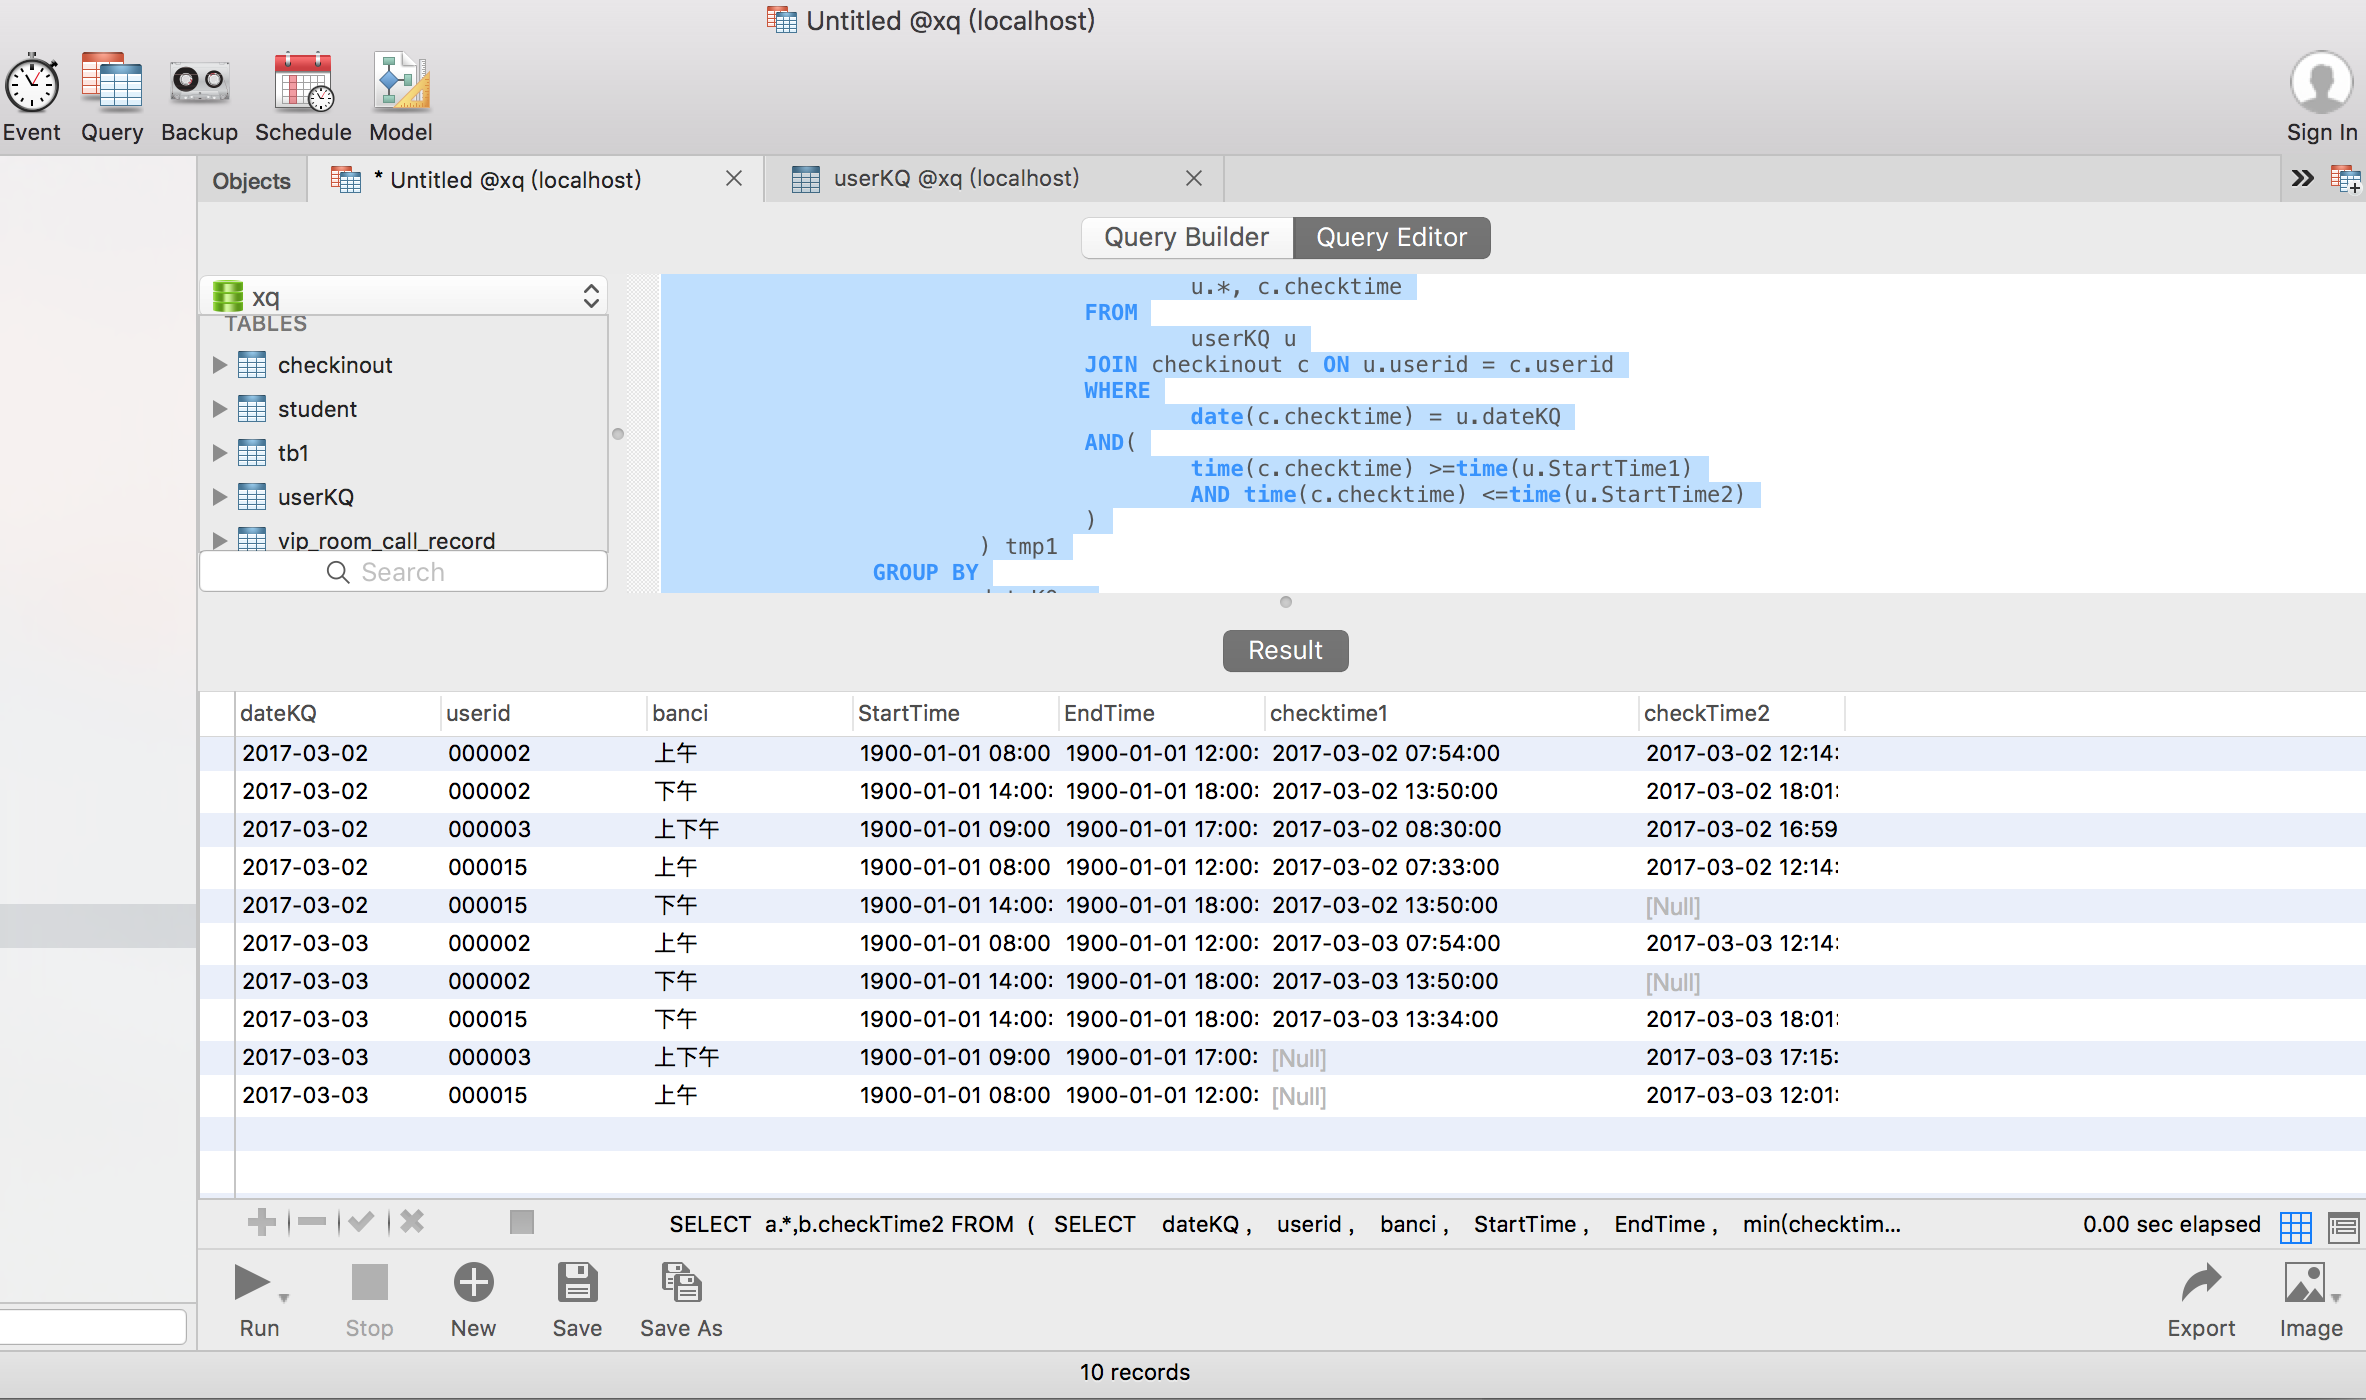Select the checkinout table item
This screenshot has width=2366, height=1400.
[335, 365]
